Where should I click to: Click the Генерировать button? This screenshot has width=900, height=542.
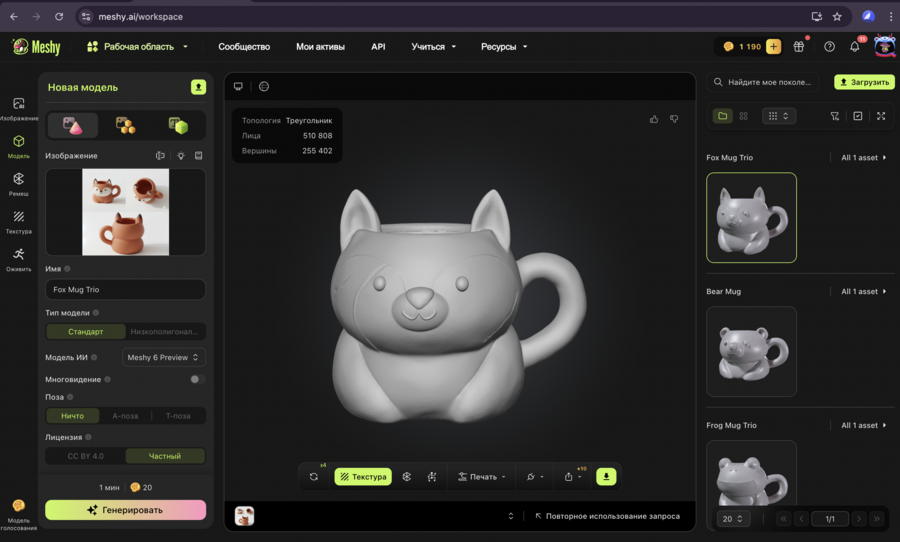[125, 510]
